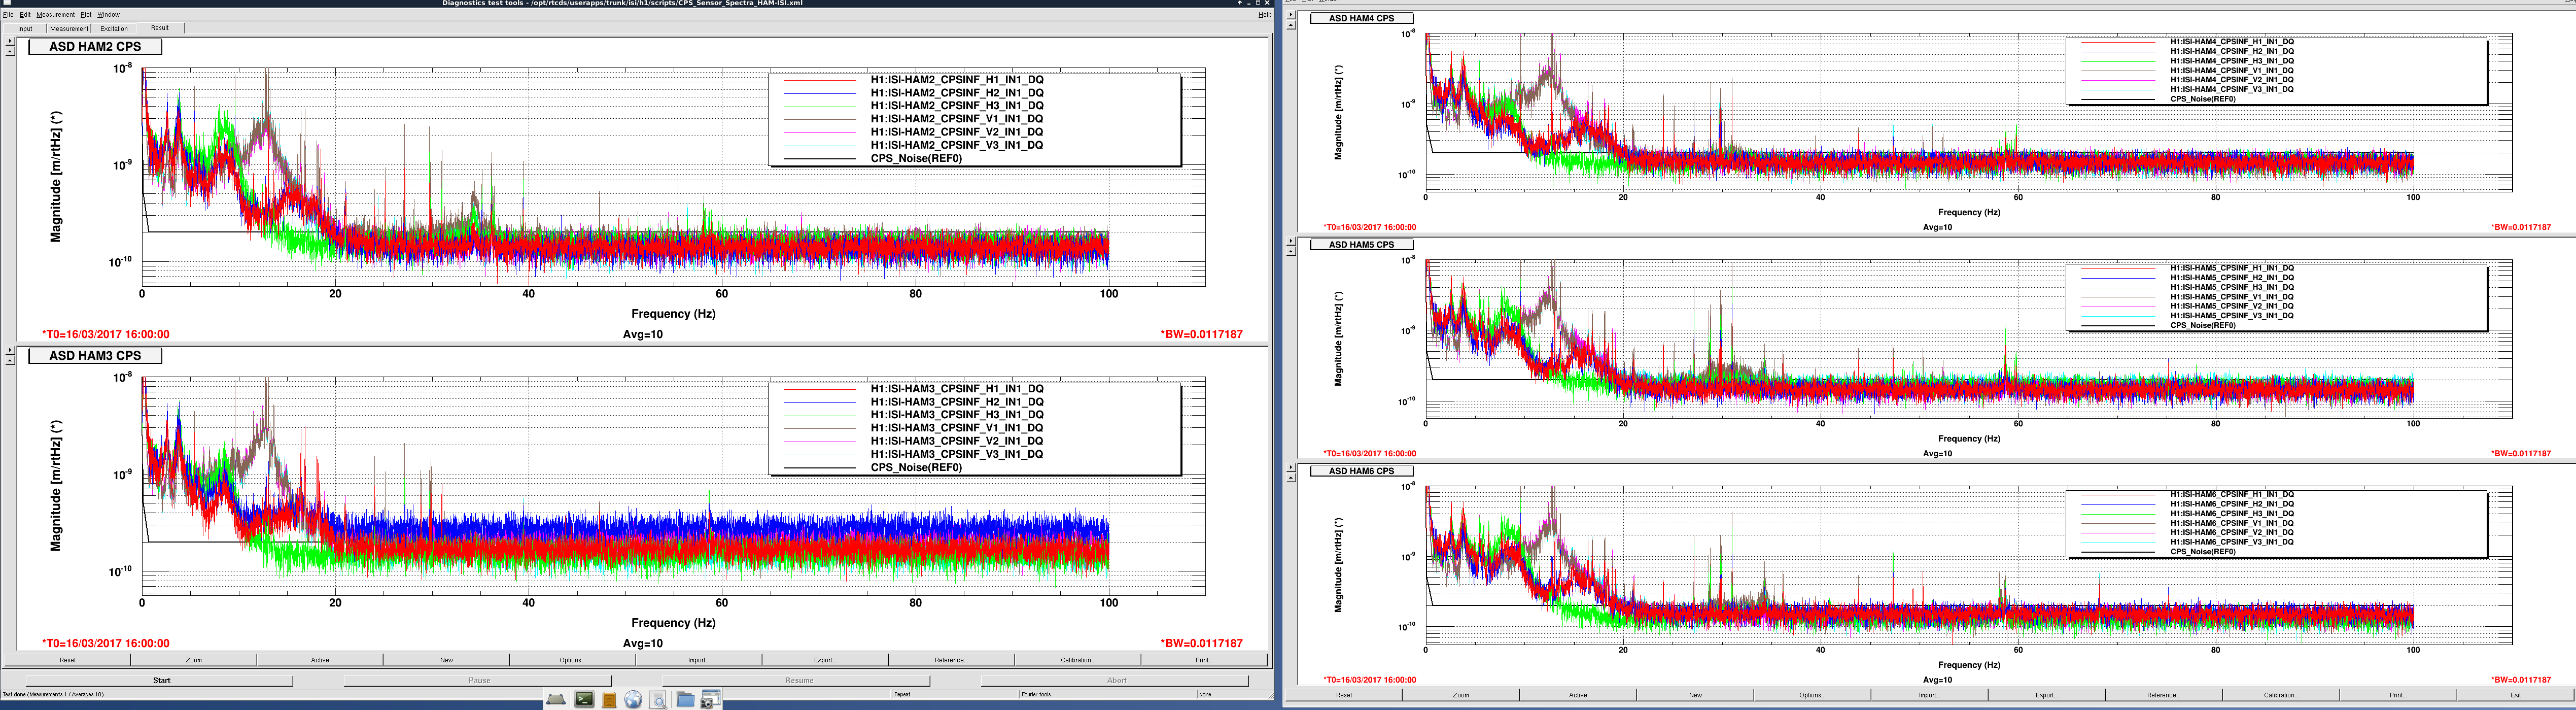Click the Abort button
The height and width of the screenshot is (710, 2576).
coord(1116,680)
